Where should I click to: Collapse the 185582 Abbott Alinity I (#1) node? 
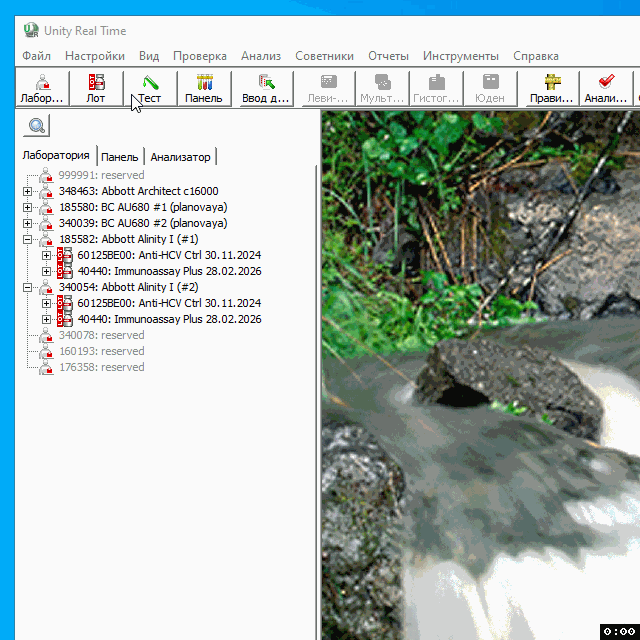pos(28,239)
